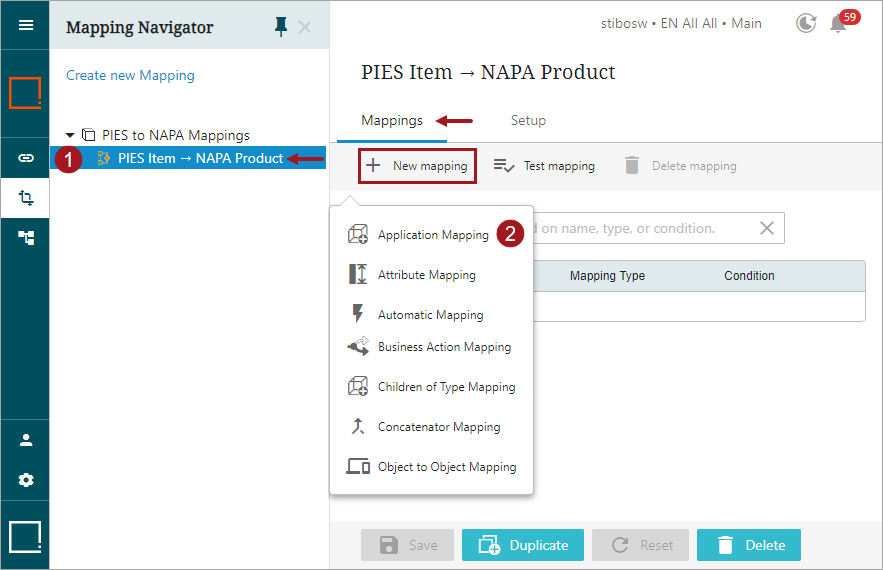This screenshot has width=883, height=570.
Task: Click the Create new Mapping link
Action: [x=130, y=75]
